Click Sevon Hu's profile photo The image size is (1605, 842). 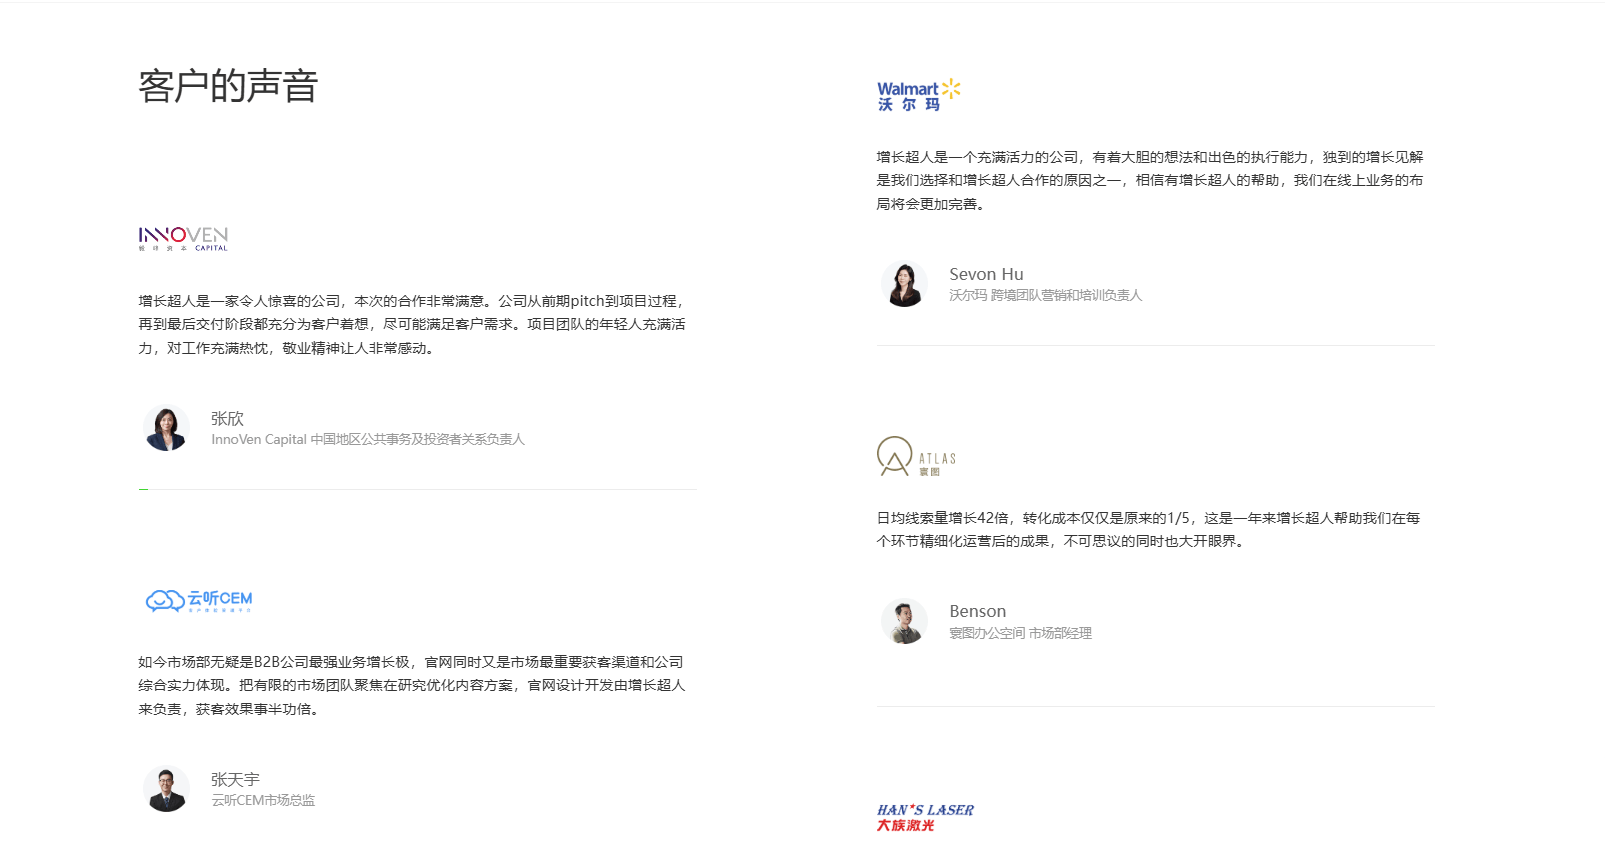(904, 284)
